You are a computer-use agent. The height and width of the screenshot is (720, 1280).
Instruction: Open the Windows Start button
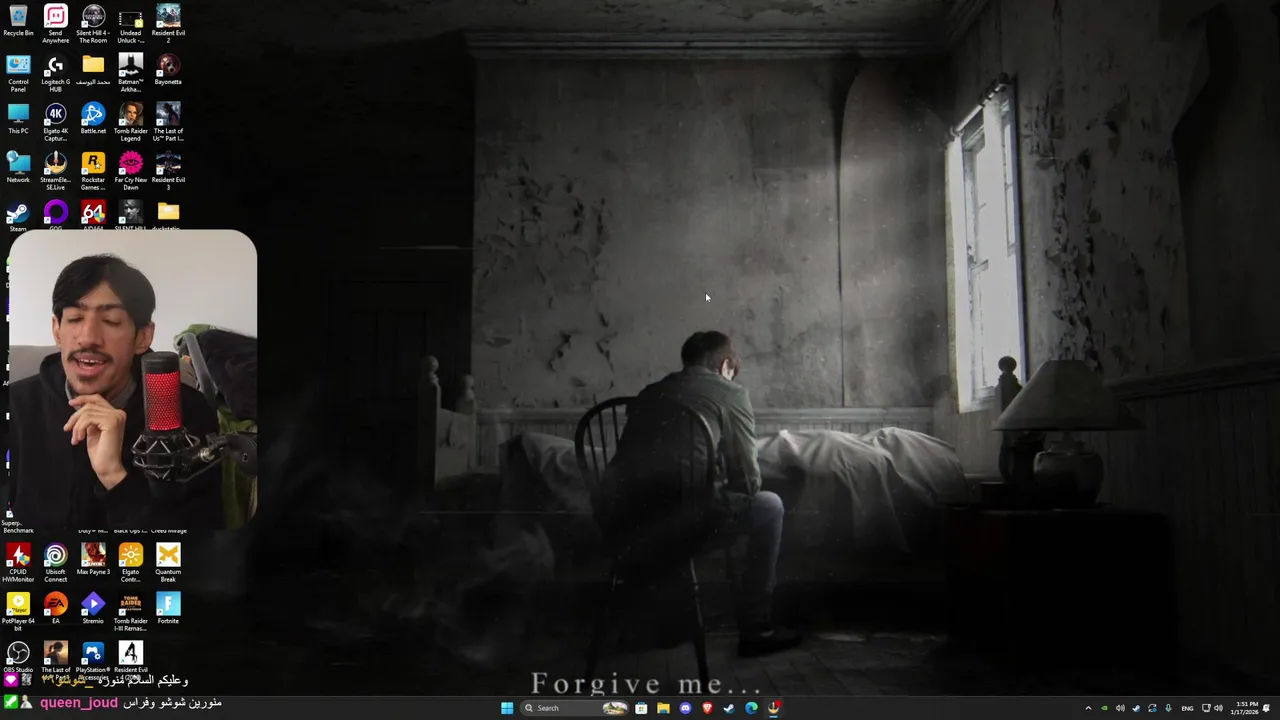(507, 708)
